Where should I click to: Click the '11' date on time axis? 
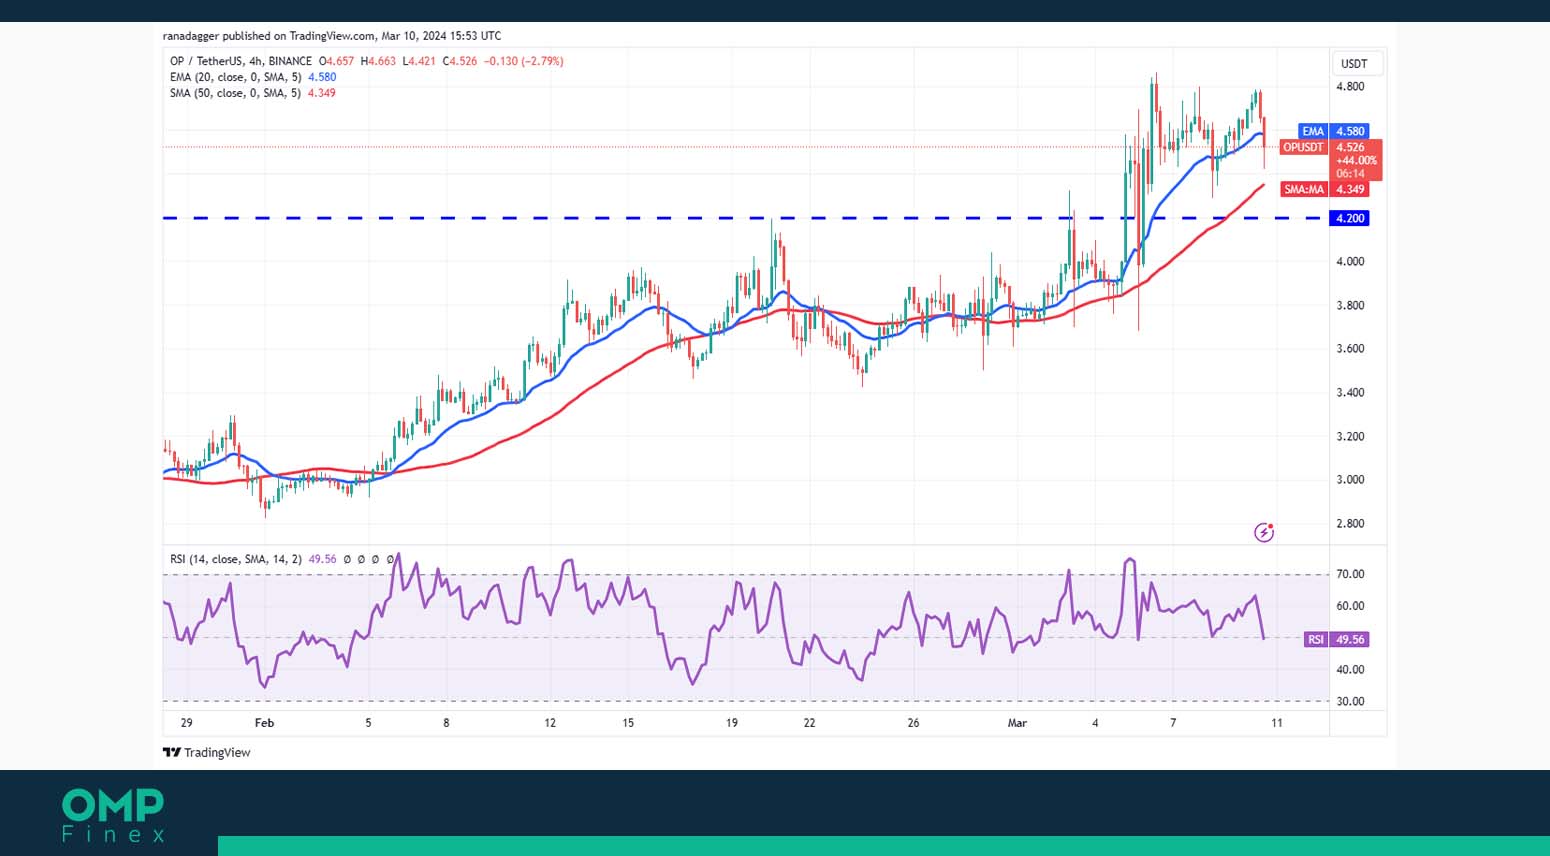pos(1277,723)
